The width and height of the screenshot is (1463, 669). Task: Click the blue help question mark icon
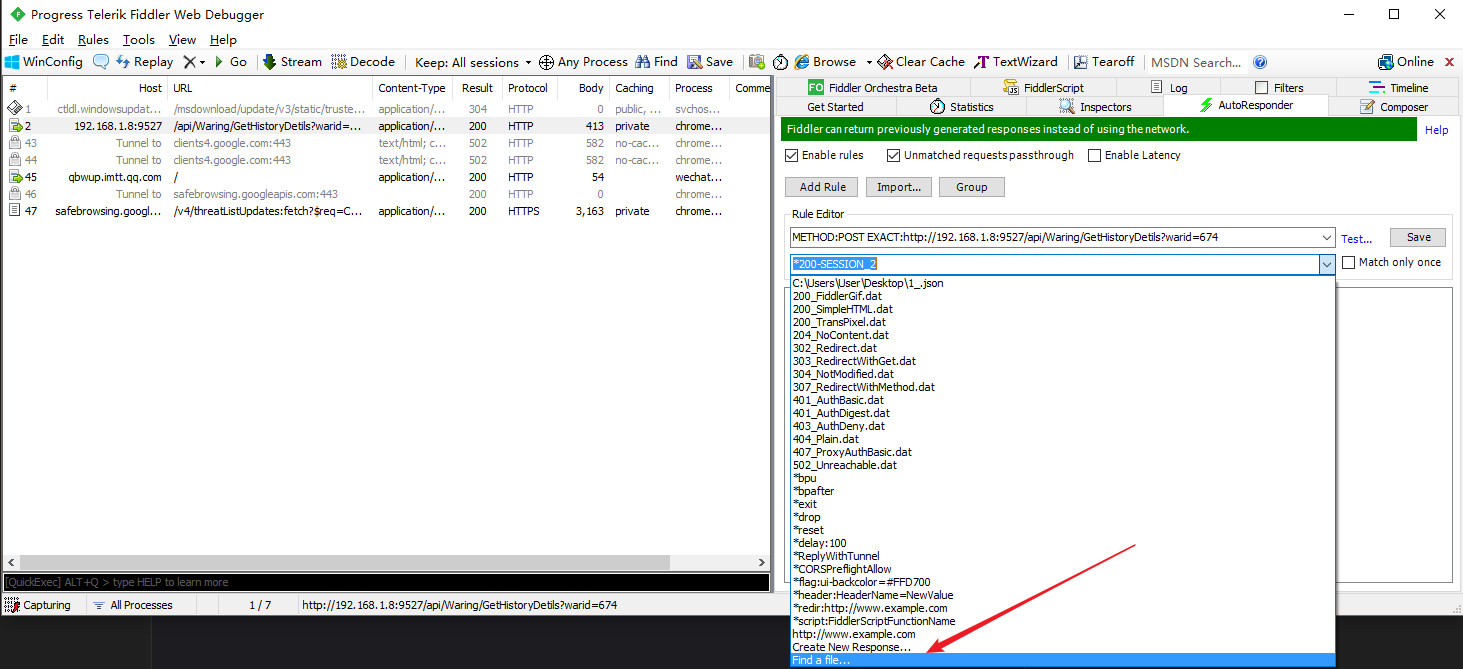pos(1260,62)
